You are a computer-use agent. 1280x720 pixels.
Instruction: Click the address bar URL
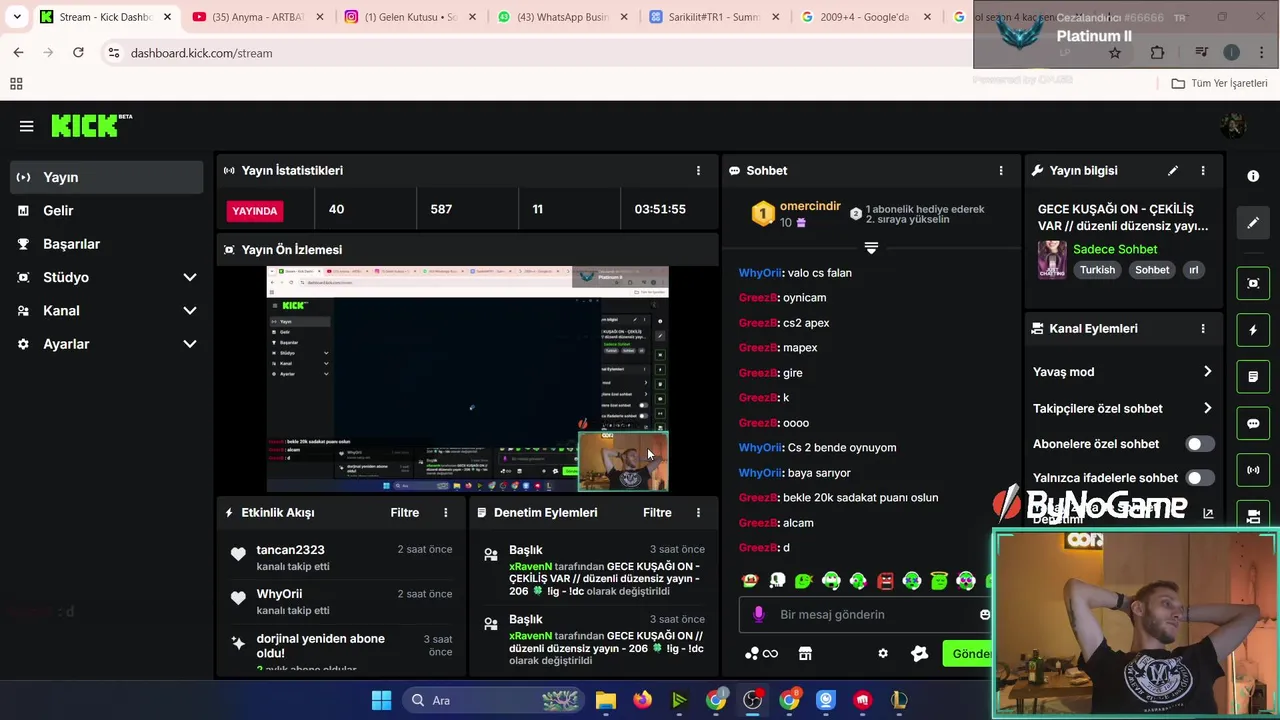click(201, 53)
